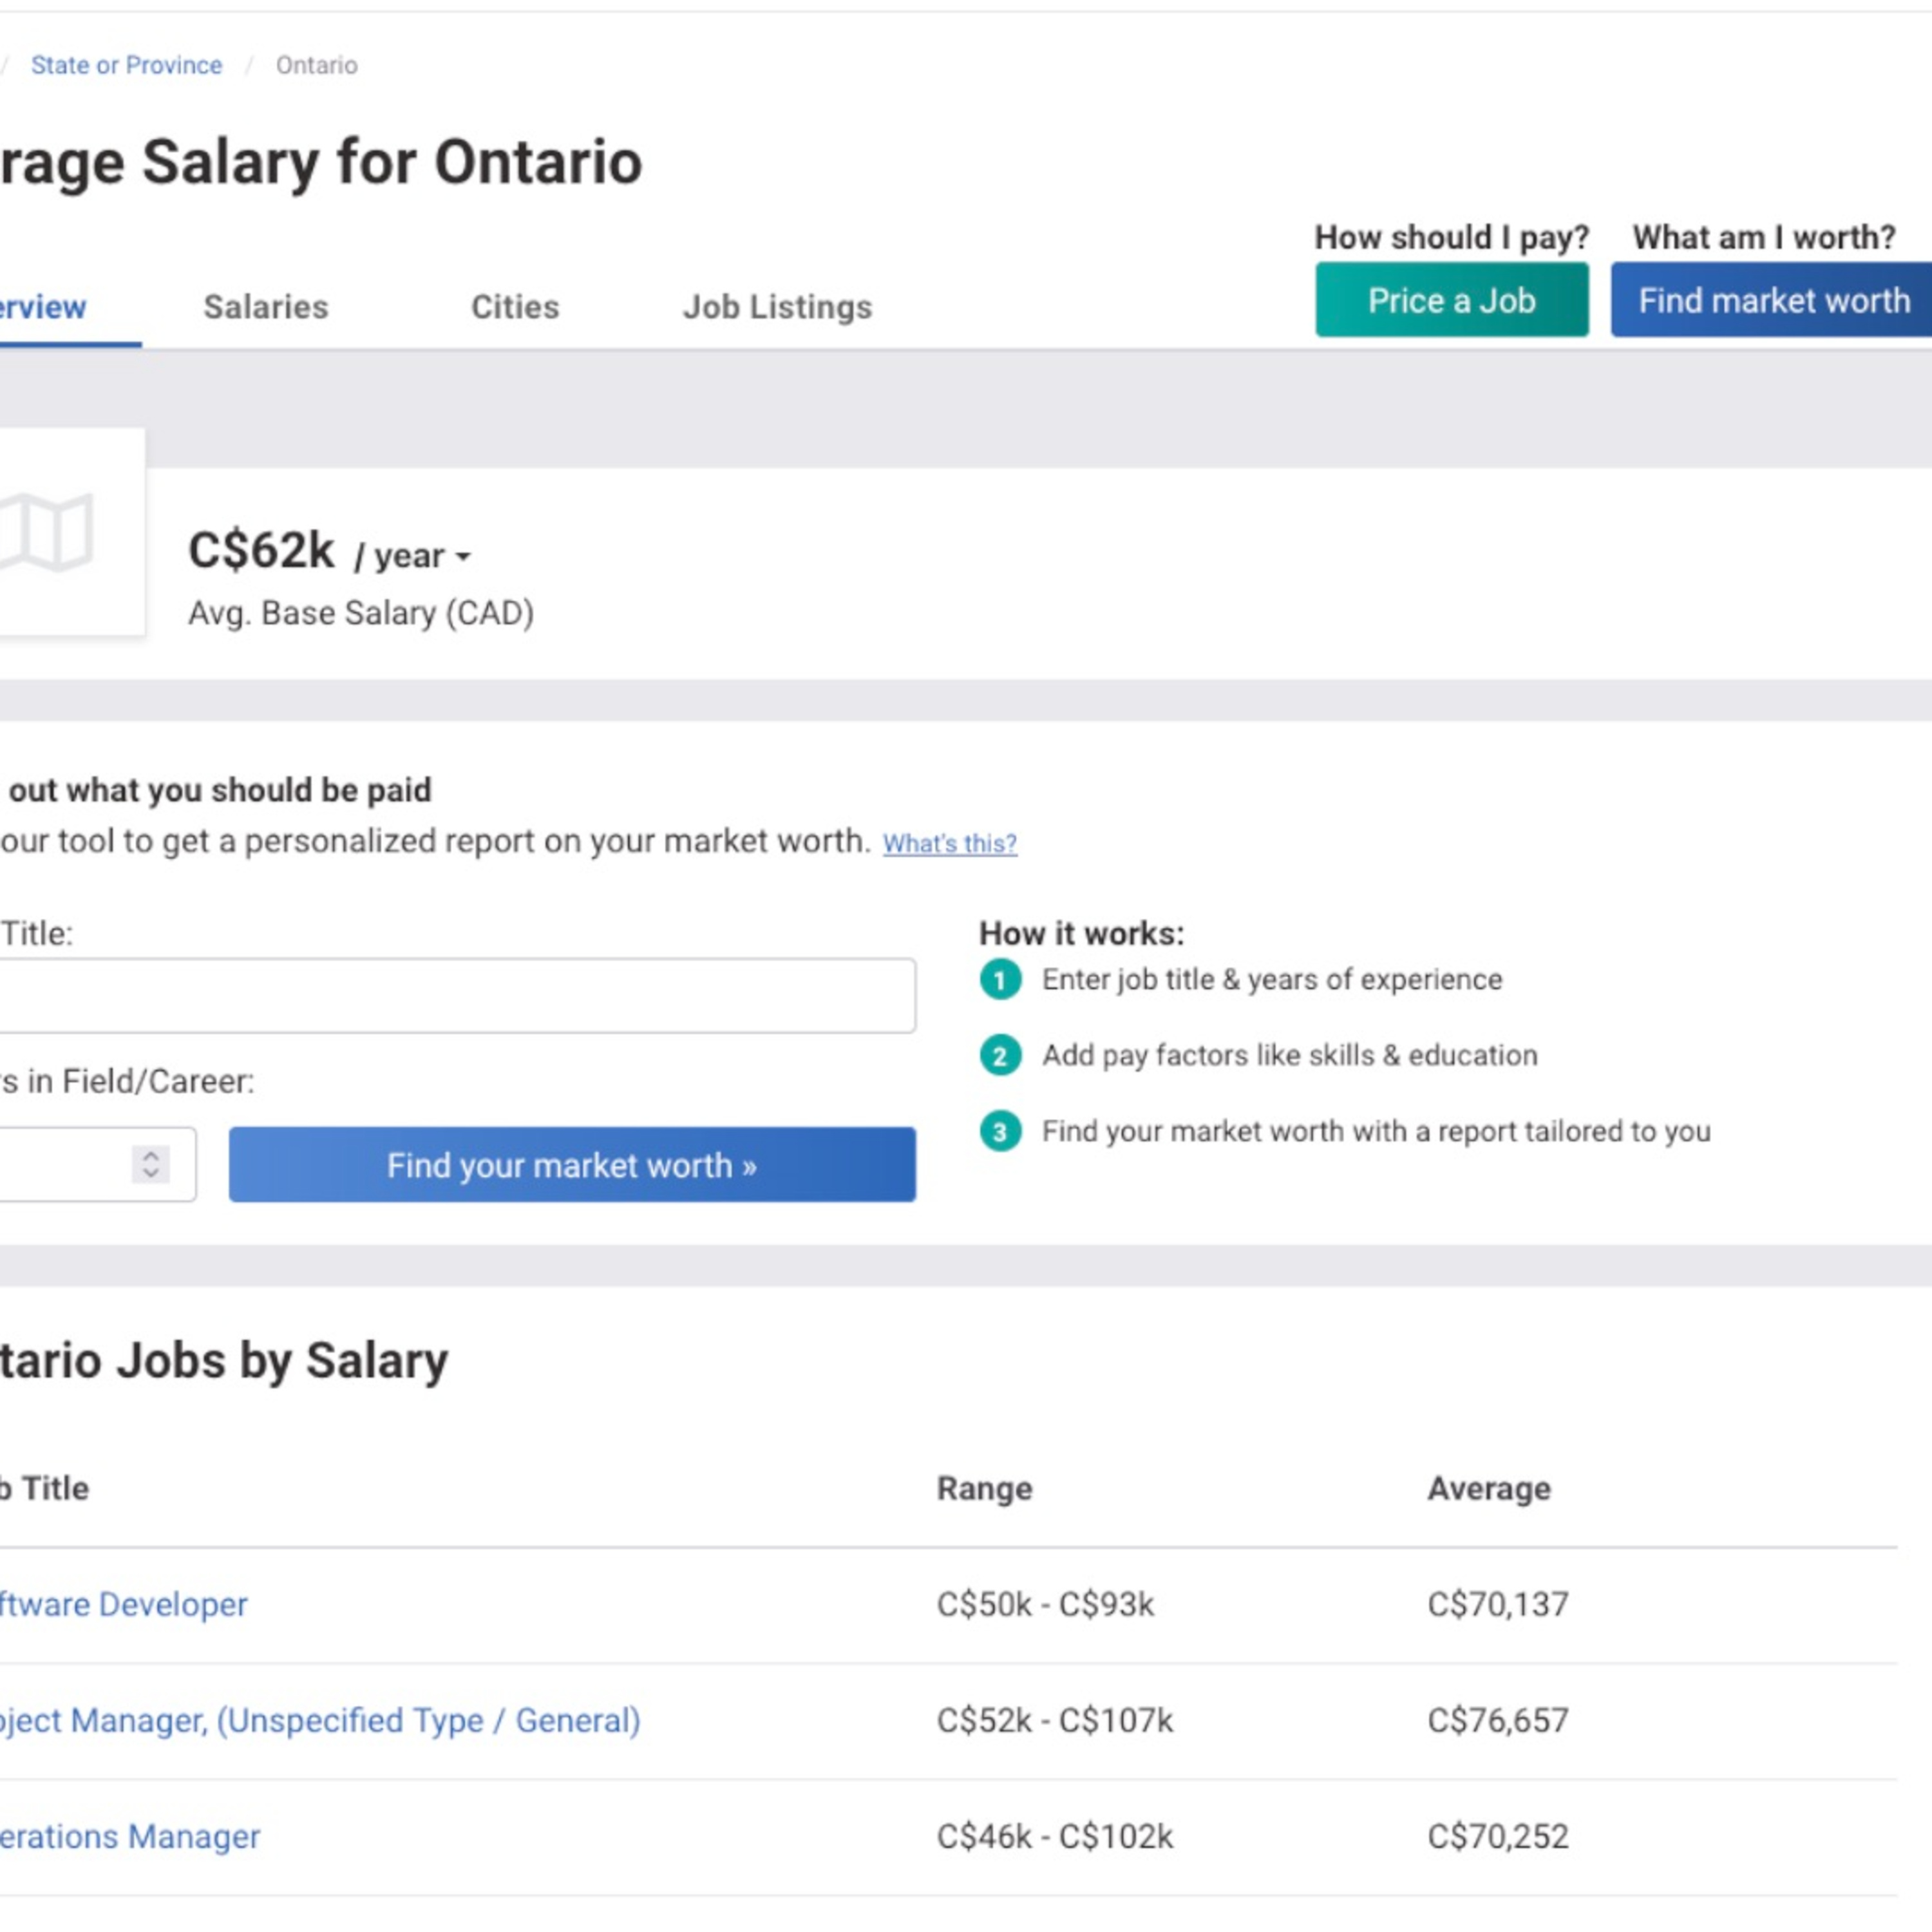1932x1932 pixels.
Task: Open the What's this? link
Action: [949, 844]
